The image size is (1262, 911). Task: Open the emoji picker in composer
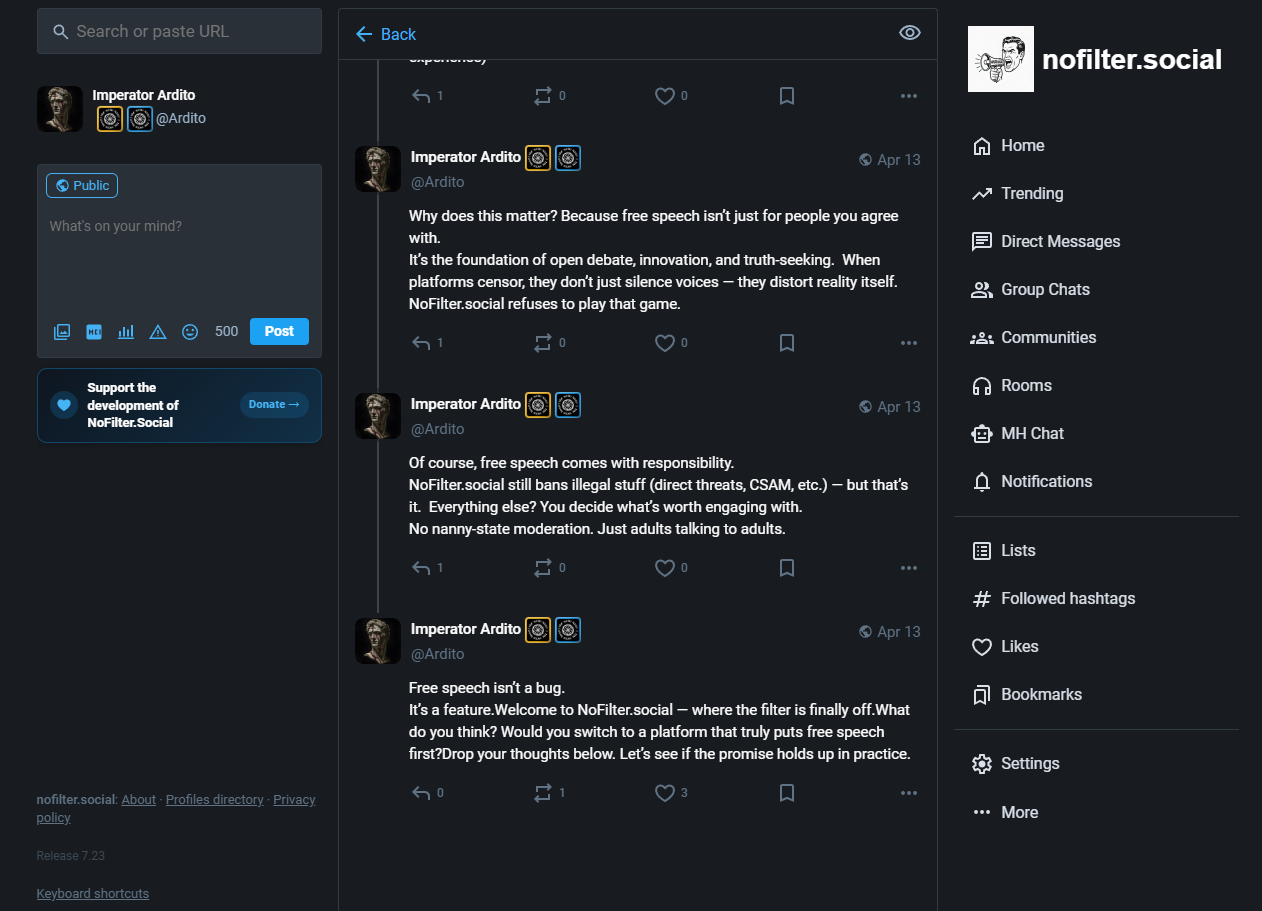190,331
